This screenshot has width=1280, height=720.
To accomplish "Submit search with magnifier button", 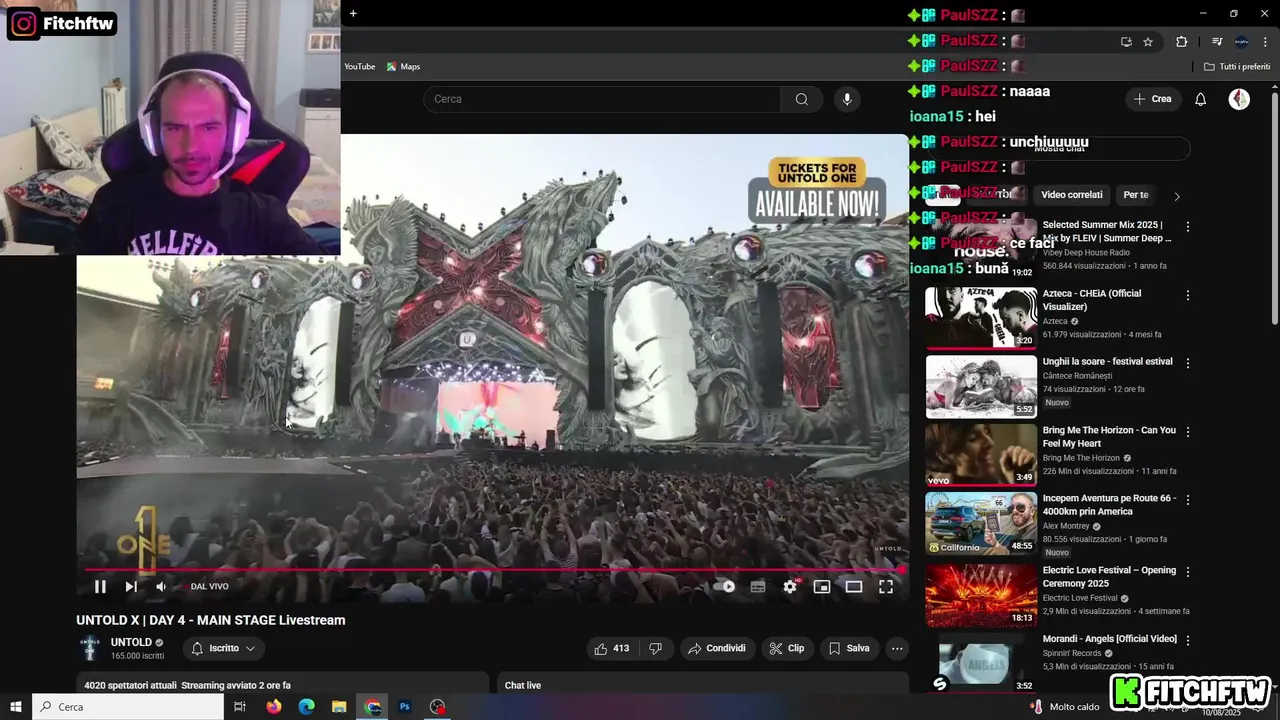I will tap(802, 99).
